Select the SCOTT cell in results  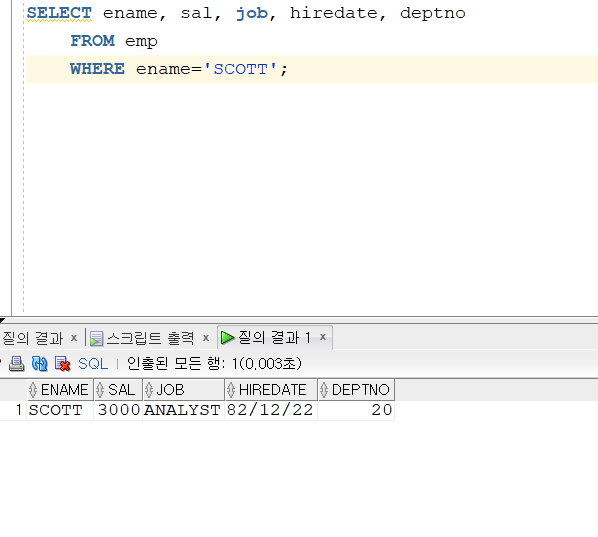coord(60,410)
